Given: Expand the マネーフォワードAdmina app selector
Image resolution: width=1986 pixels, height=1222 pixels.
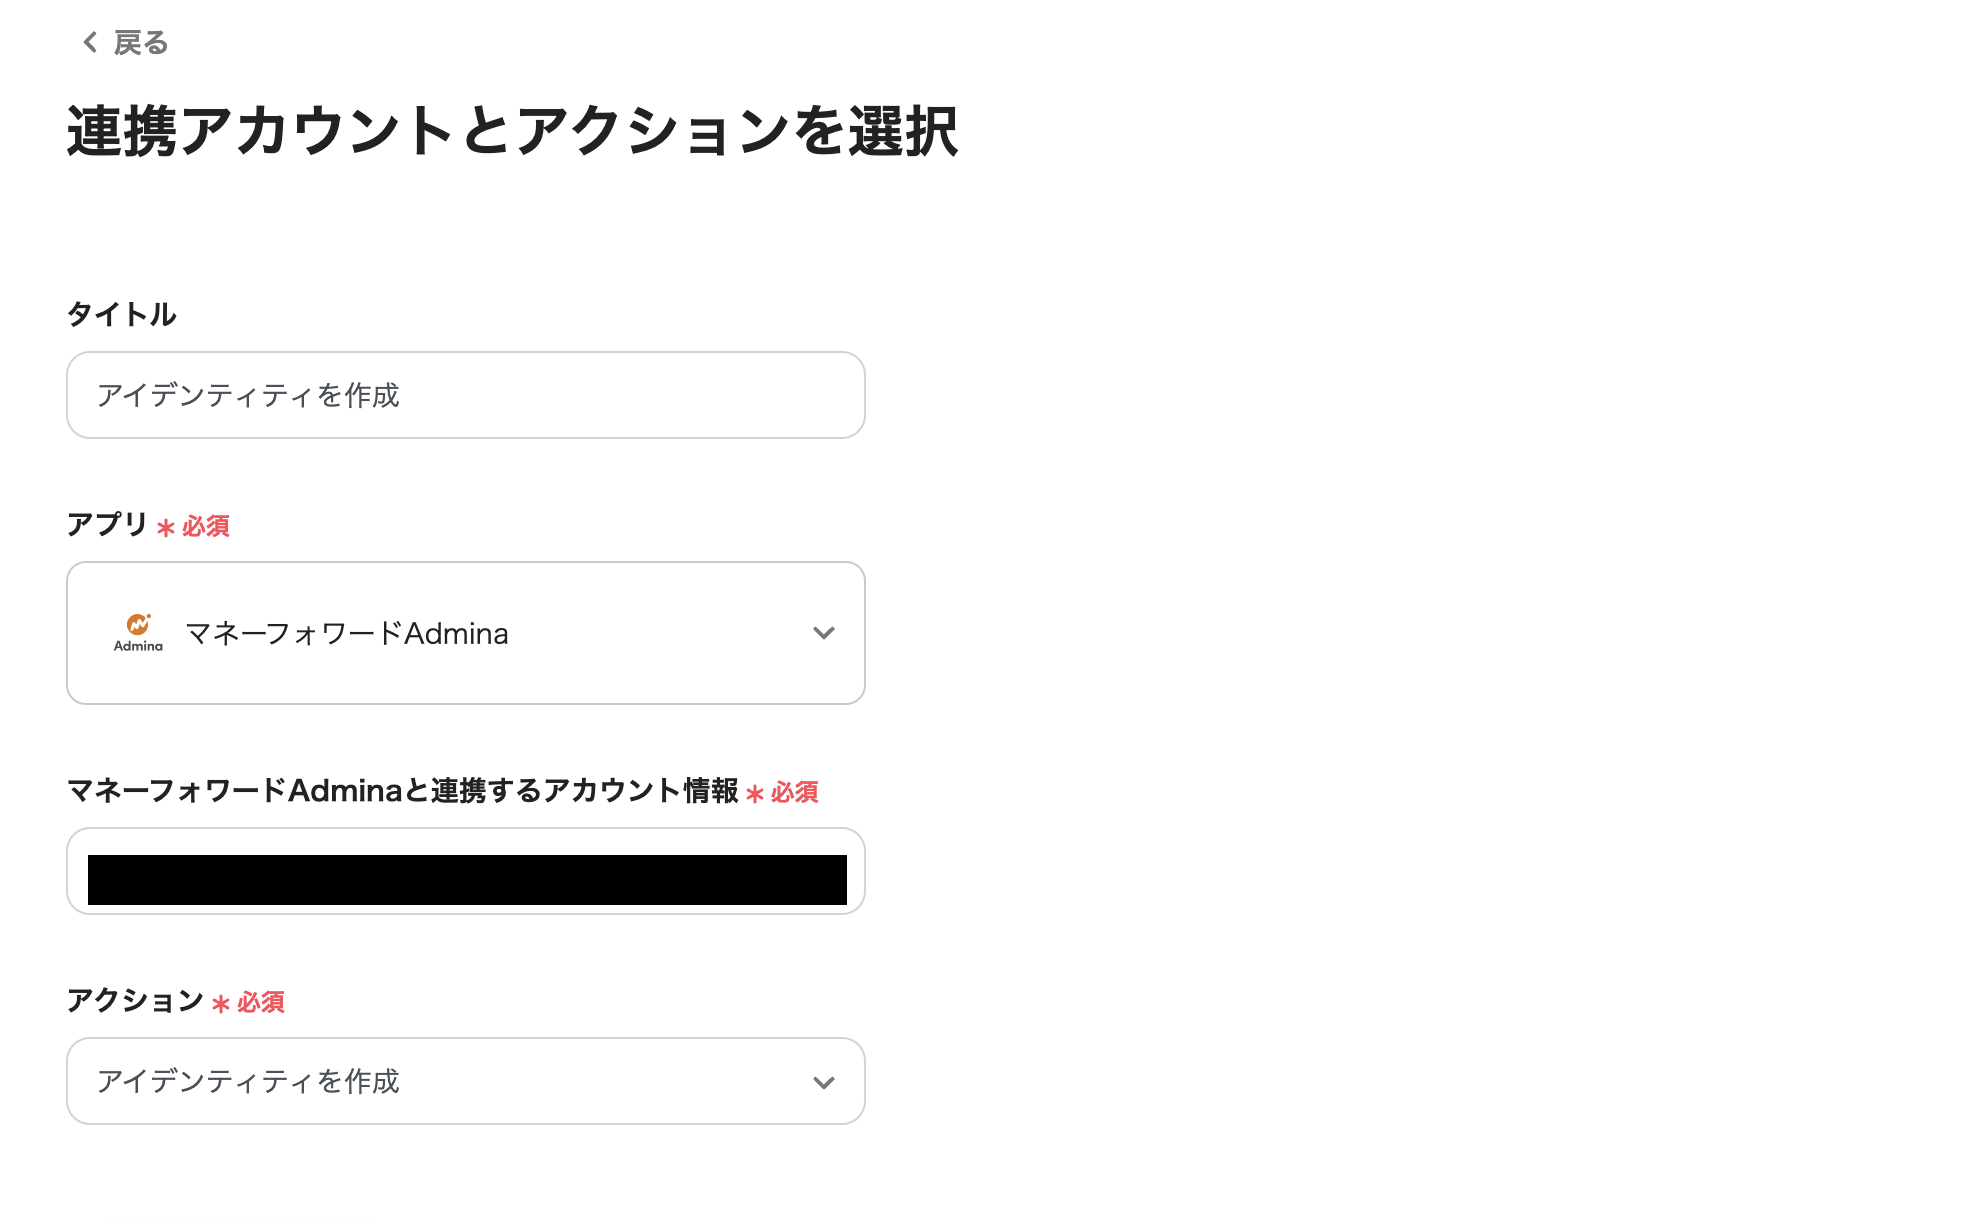Looking at the screenshot, I should (465, 633).
